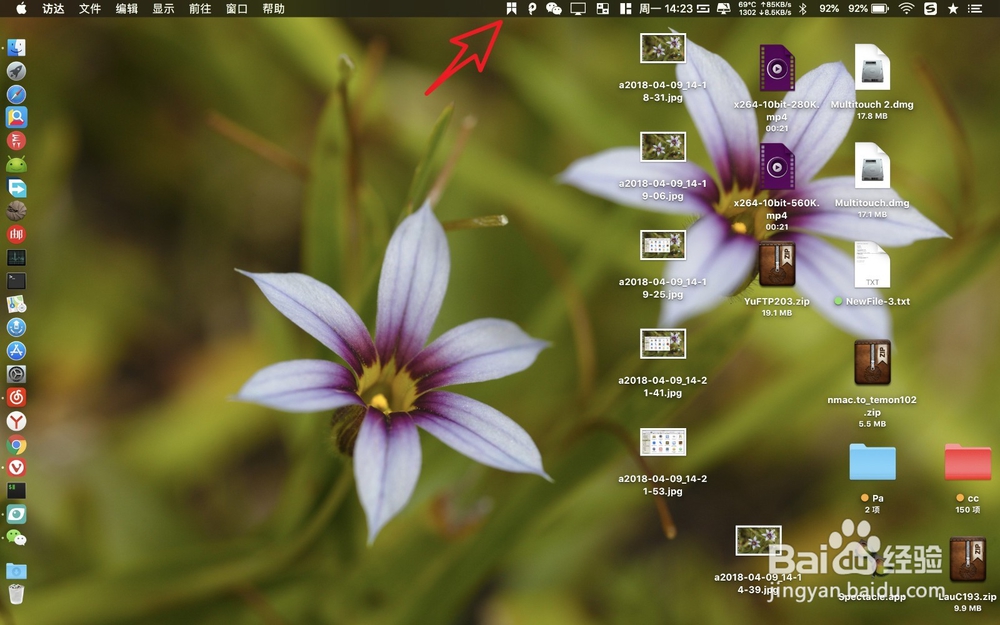Select the YuFTP203.zip archive
Viewport: 1000px width, 625px height.
(x=776, y=265)
